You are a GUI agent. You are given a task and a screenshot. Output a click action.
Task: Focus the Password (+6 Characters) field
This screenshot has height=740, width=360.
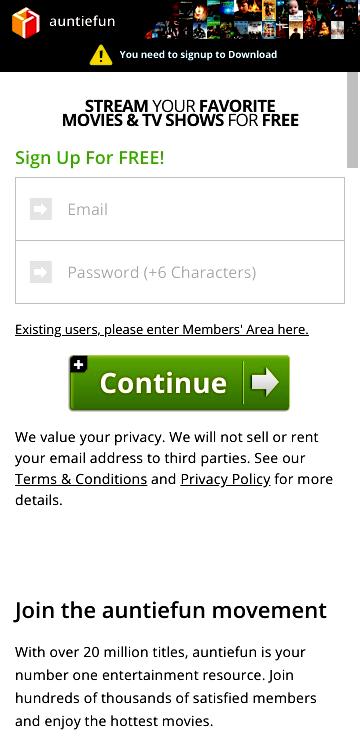(180, 272)
